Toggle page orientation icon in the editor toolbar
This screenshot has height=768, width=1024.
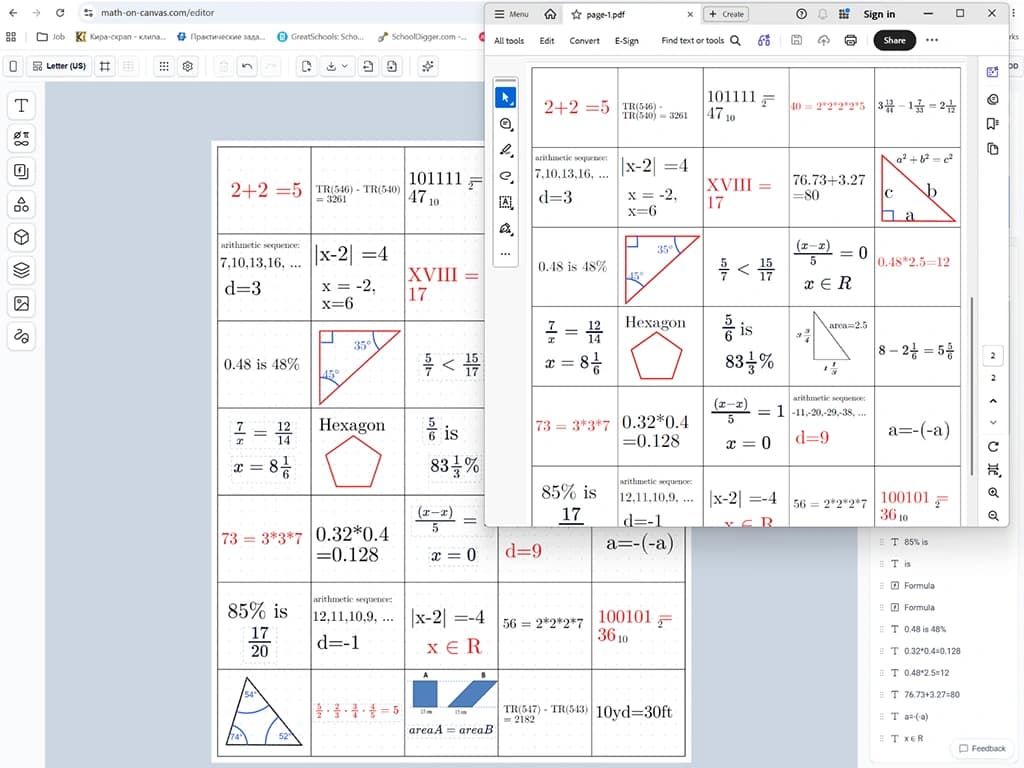click(x=14, y=66)
